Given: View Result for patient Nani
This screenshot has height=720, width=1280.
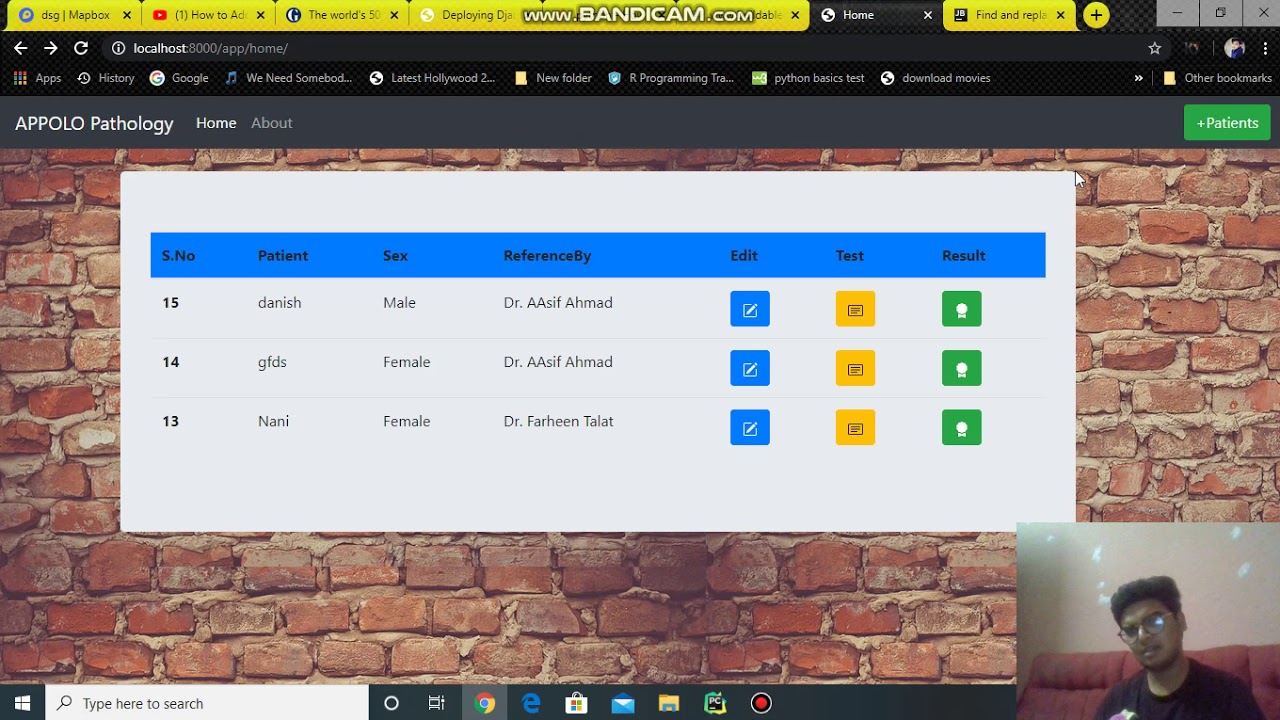Looking at the screenshot, I should pos(961,428).
